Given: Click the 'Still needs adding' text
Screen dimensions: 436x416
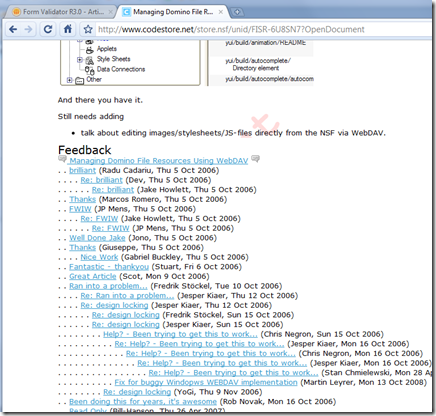Looking at the screenshot, I should pyautogui.click(x=91, y=117).
